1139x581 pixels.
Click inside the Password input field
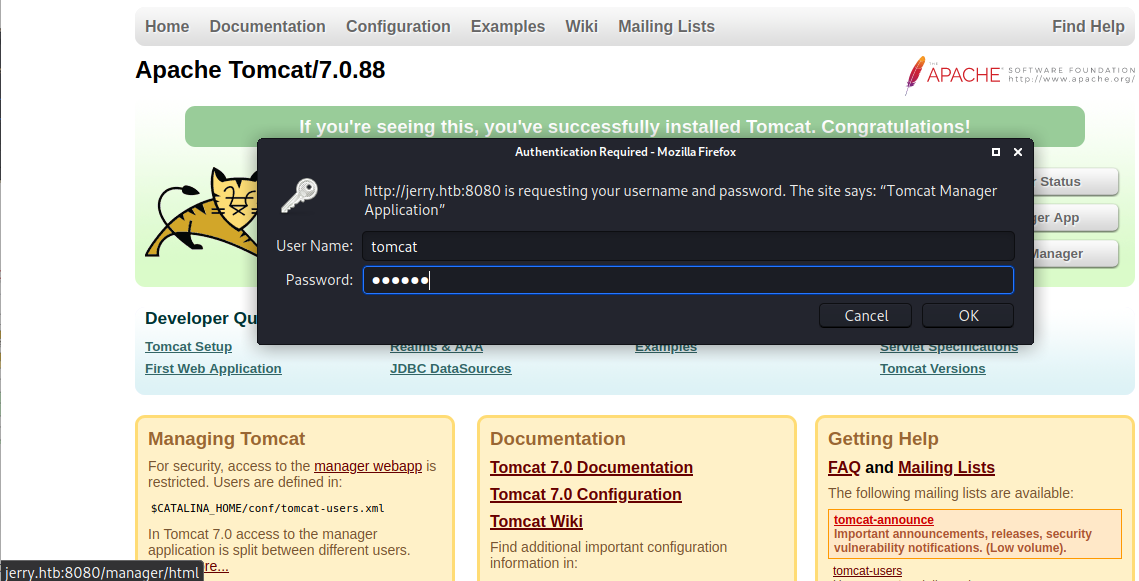tap(688, 280)
